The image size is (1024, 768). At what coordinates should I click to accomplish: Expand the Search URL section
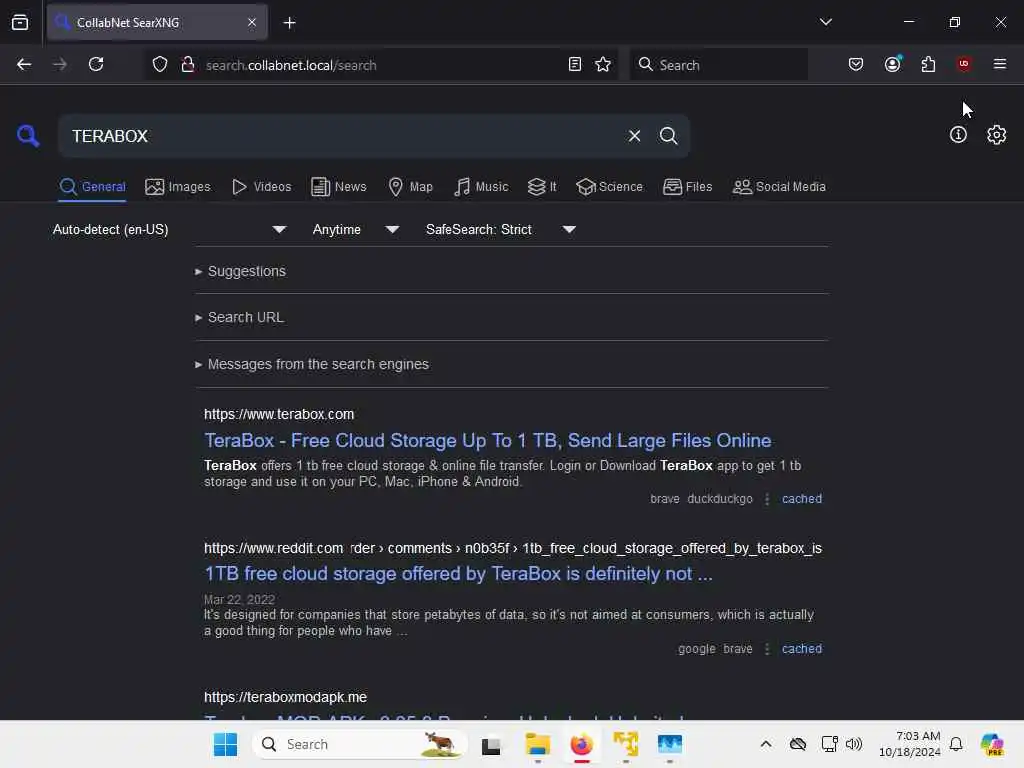click(239, 317)
